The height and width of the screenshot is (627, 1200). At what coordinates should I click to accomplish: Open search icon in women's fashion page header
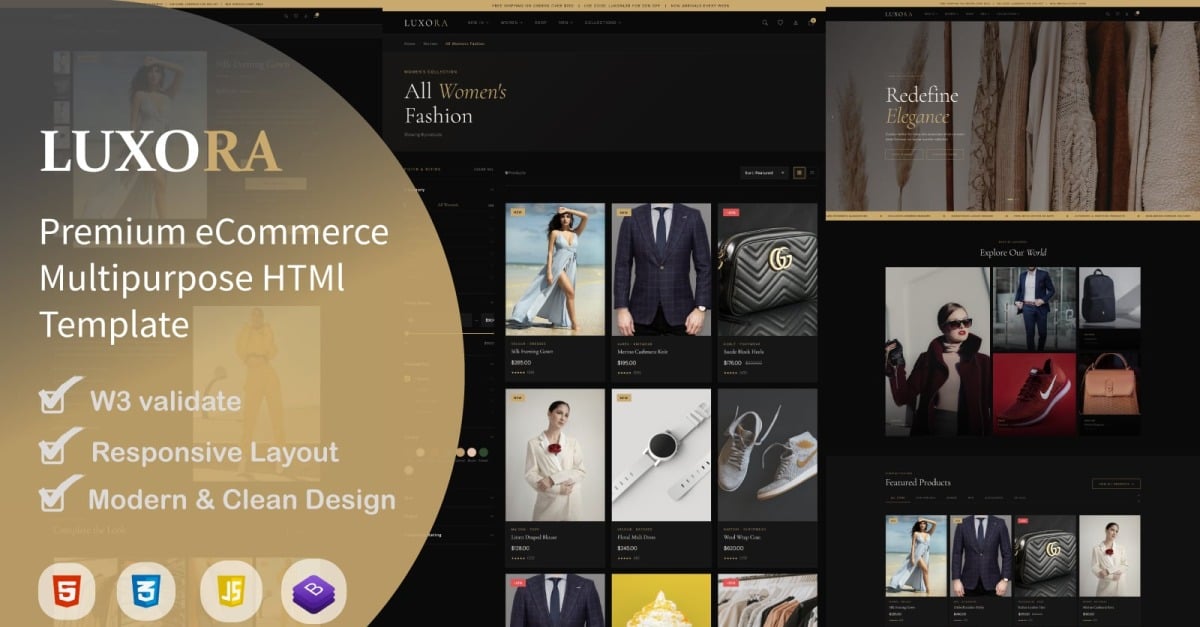(x=766, y=22)
